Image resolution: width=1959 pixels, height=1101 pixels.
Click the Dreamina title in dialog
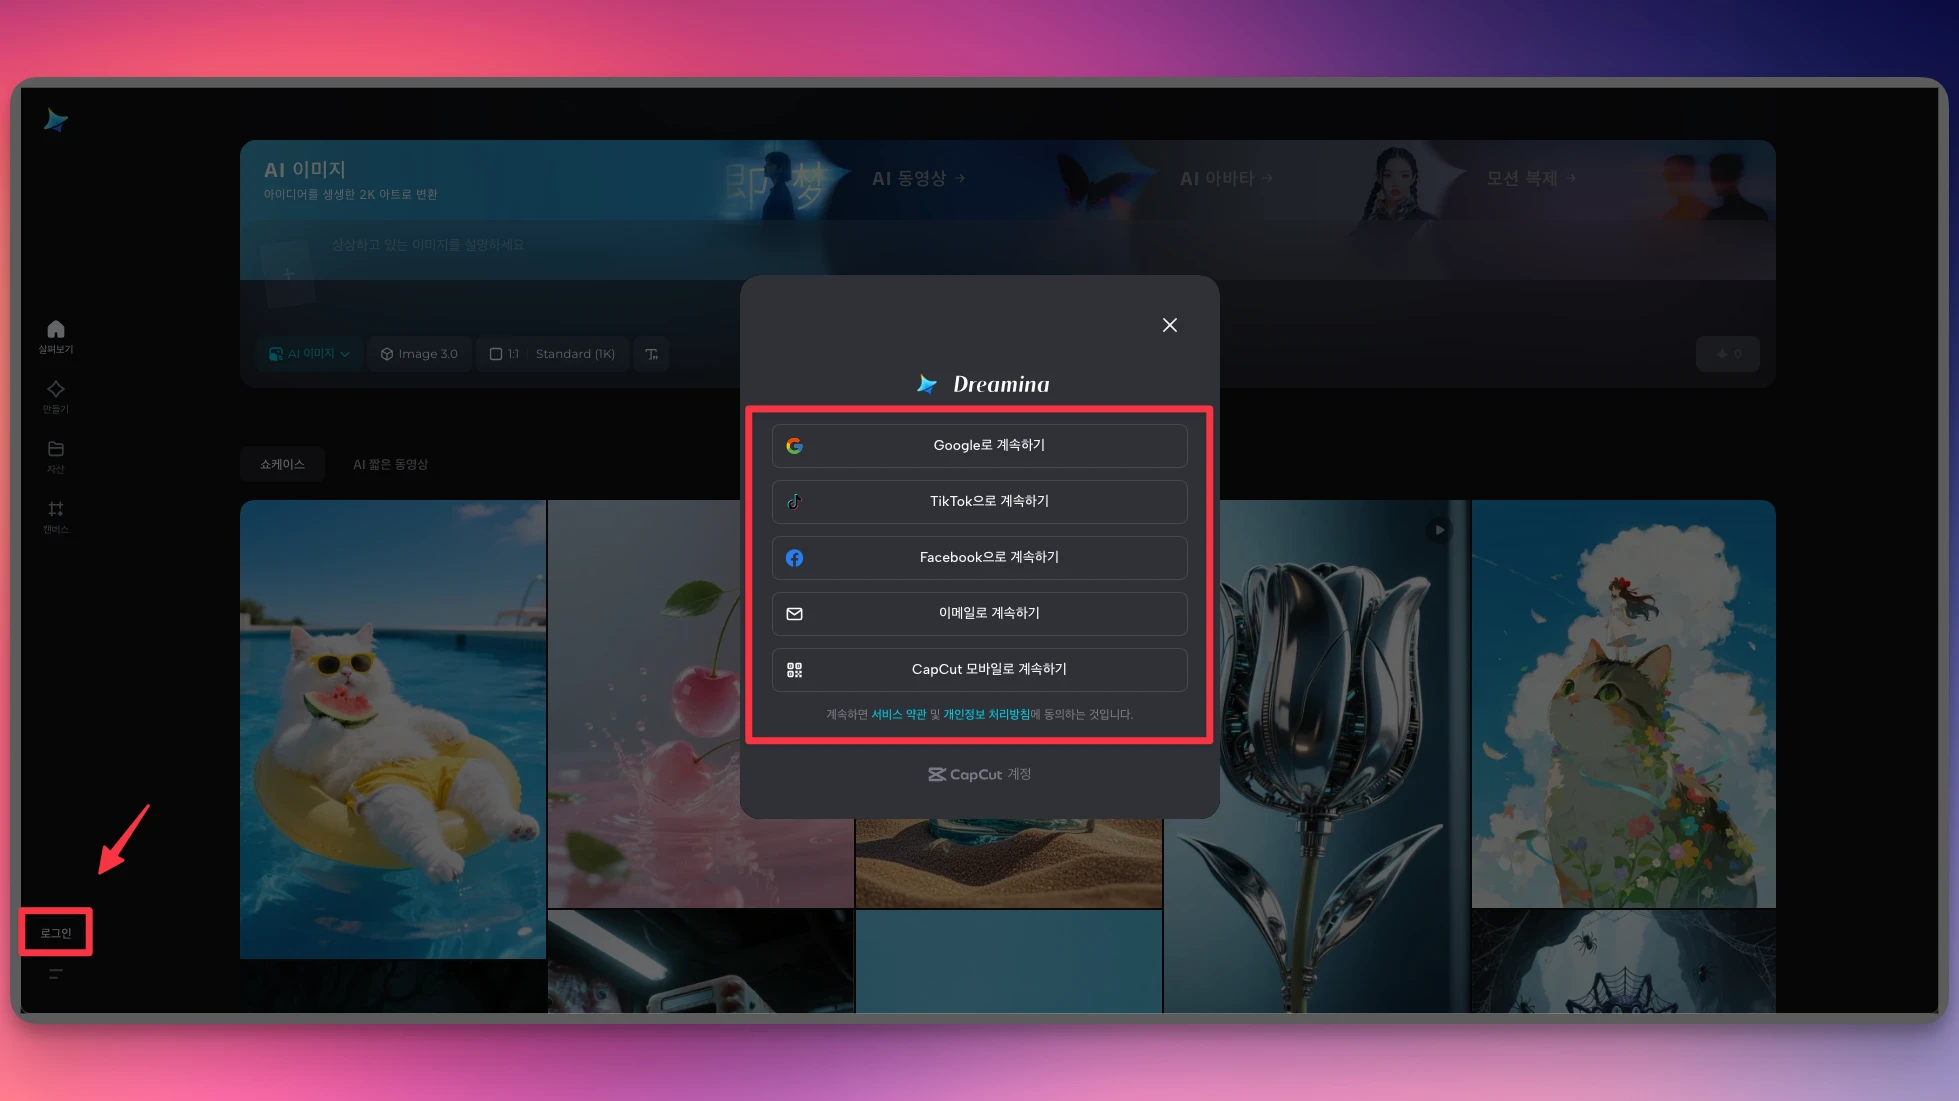click(1001, 384)
